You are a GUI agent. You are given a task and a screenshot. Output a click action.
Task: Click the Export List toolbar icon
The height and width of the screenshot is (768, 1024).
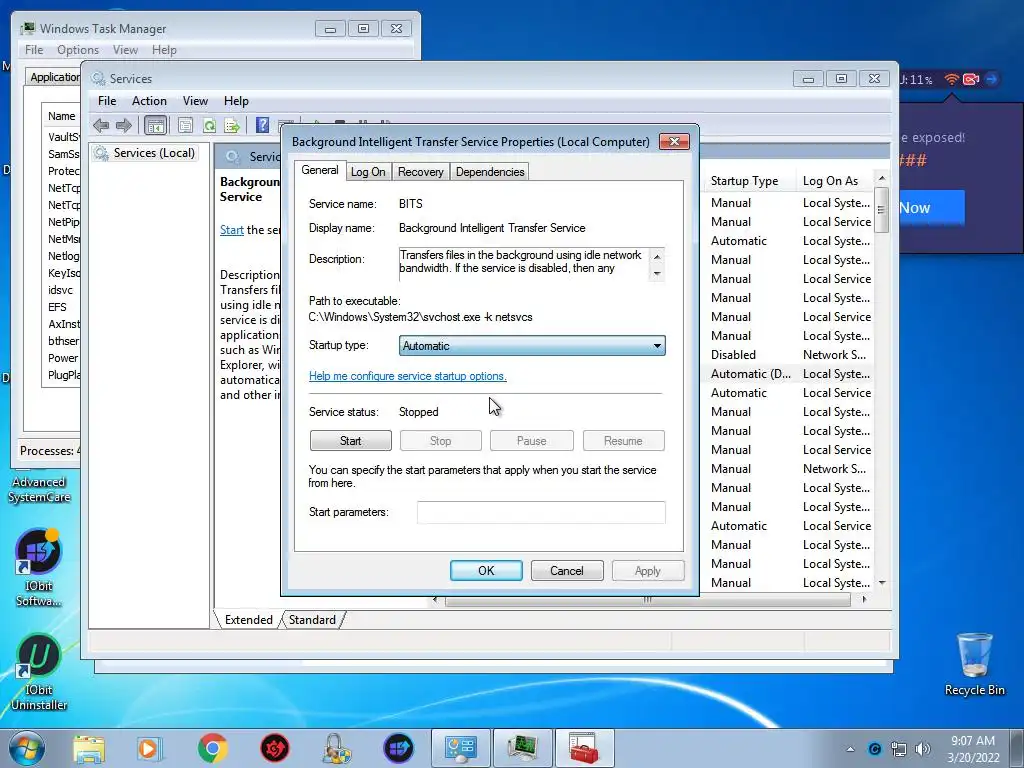point(232,125)
